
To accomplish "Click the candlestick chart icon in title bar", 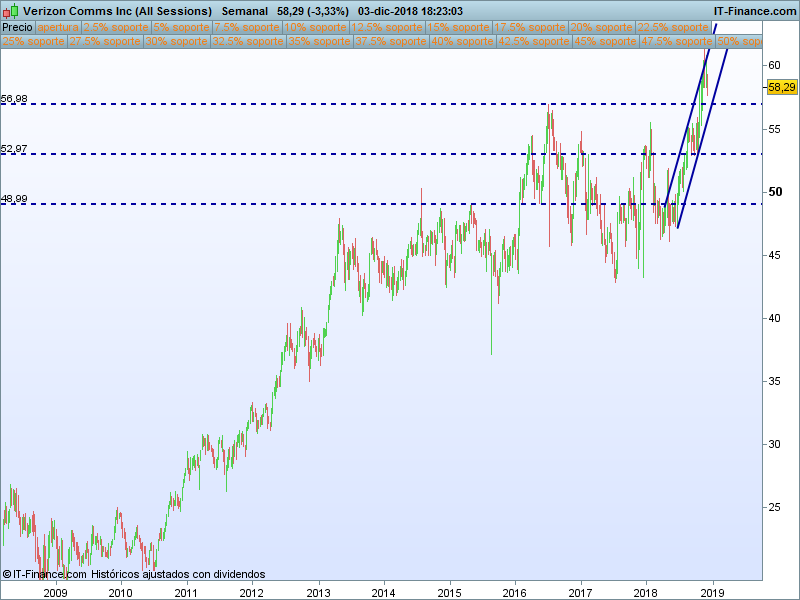I will click(11, 11).
